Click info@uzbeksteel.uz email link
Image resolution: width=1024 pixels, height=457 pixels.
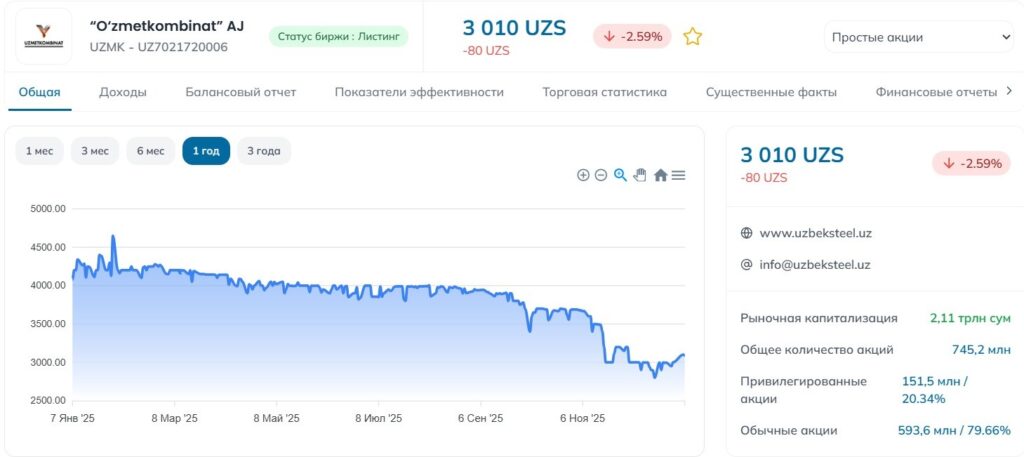pos(815,265)
